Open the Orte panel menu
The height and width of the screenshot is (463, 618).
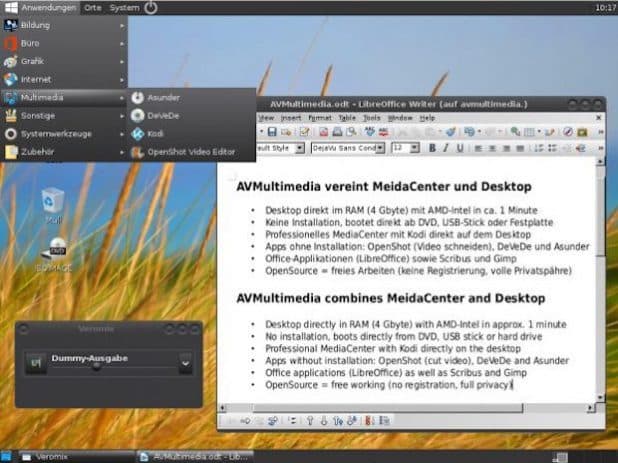[x=93, y=7]
